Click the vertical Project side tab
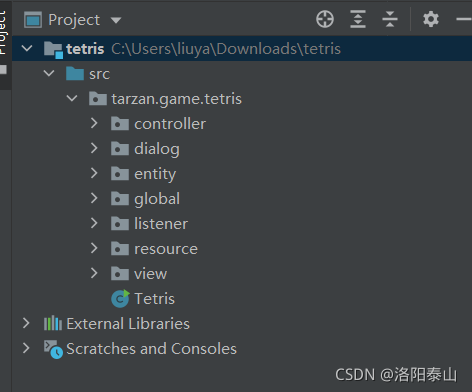472x392 pixels. pyautogui.click(x=4, y=33)
